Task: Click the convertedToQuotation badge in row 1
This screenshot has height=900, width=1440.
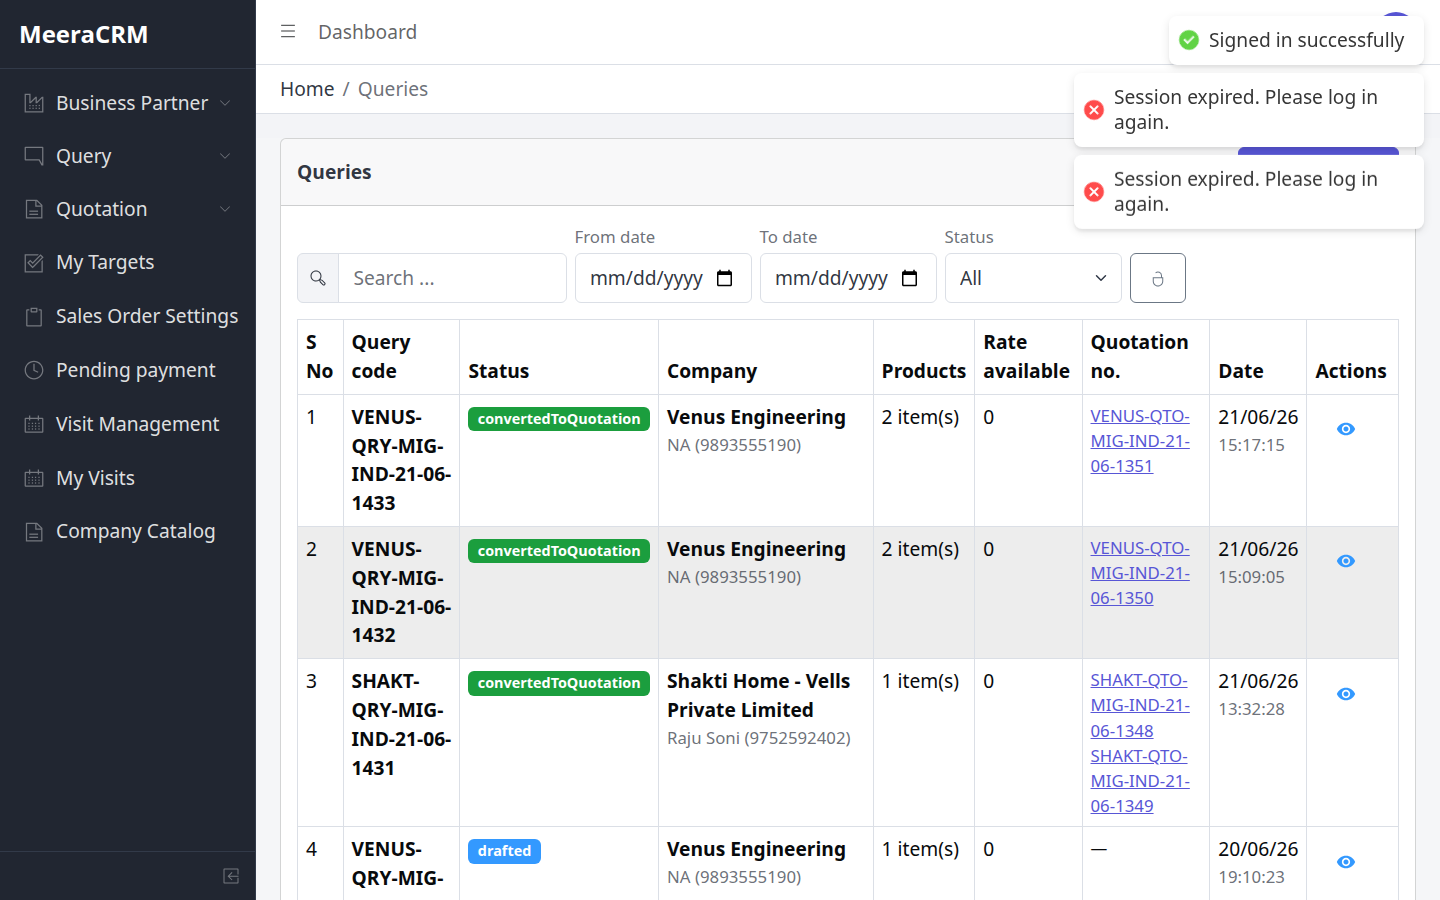Action: click(559, 419)
